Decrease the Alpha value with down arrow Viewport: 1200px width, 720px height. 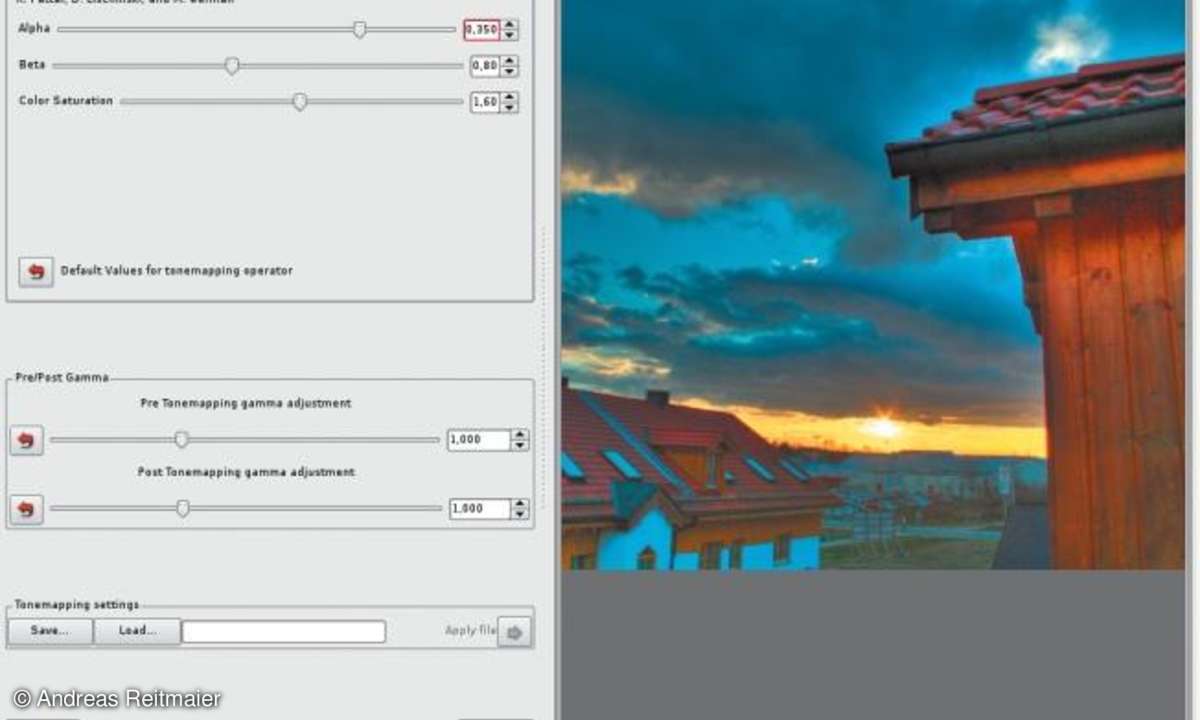click(509, 35)
